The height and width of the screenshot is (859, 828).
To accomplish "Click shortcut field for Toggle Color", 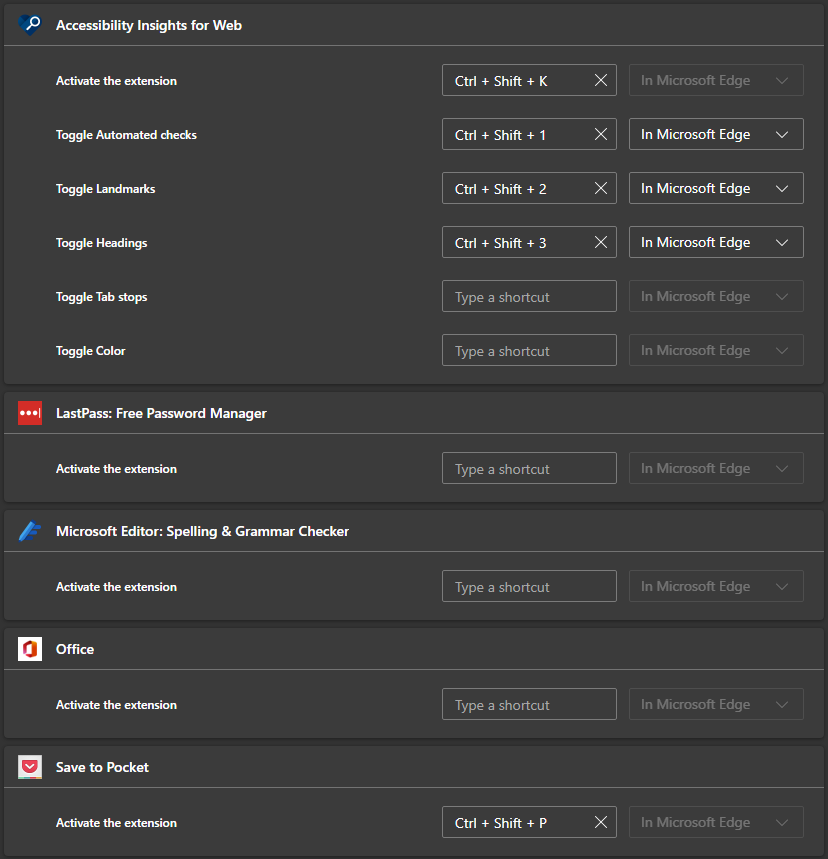I will tap(529, 350).
